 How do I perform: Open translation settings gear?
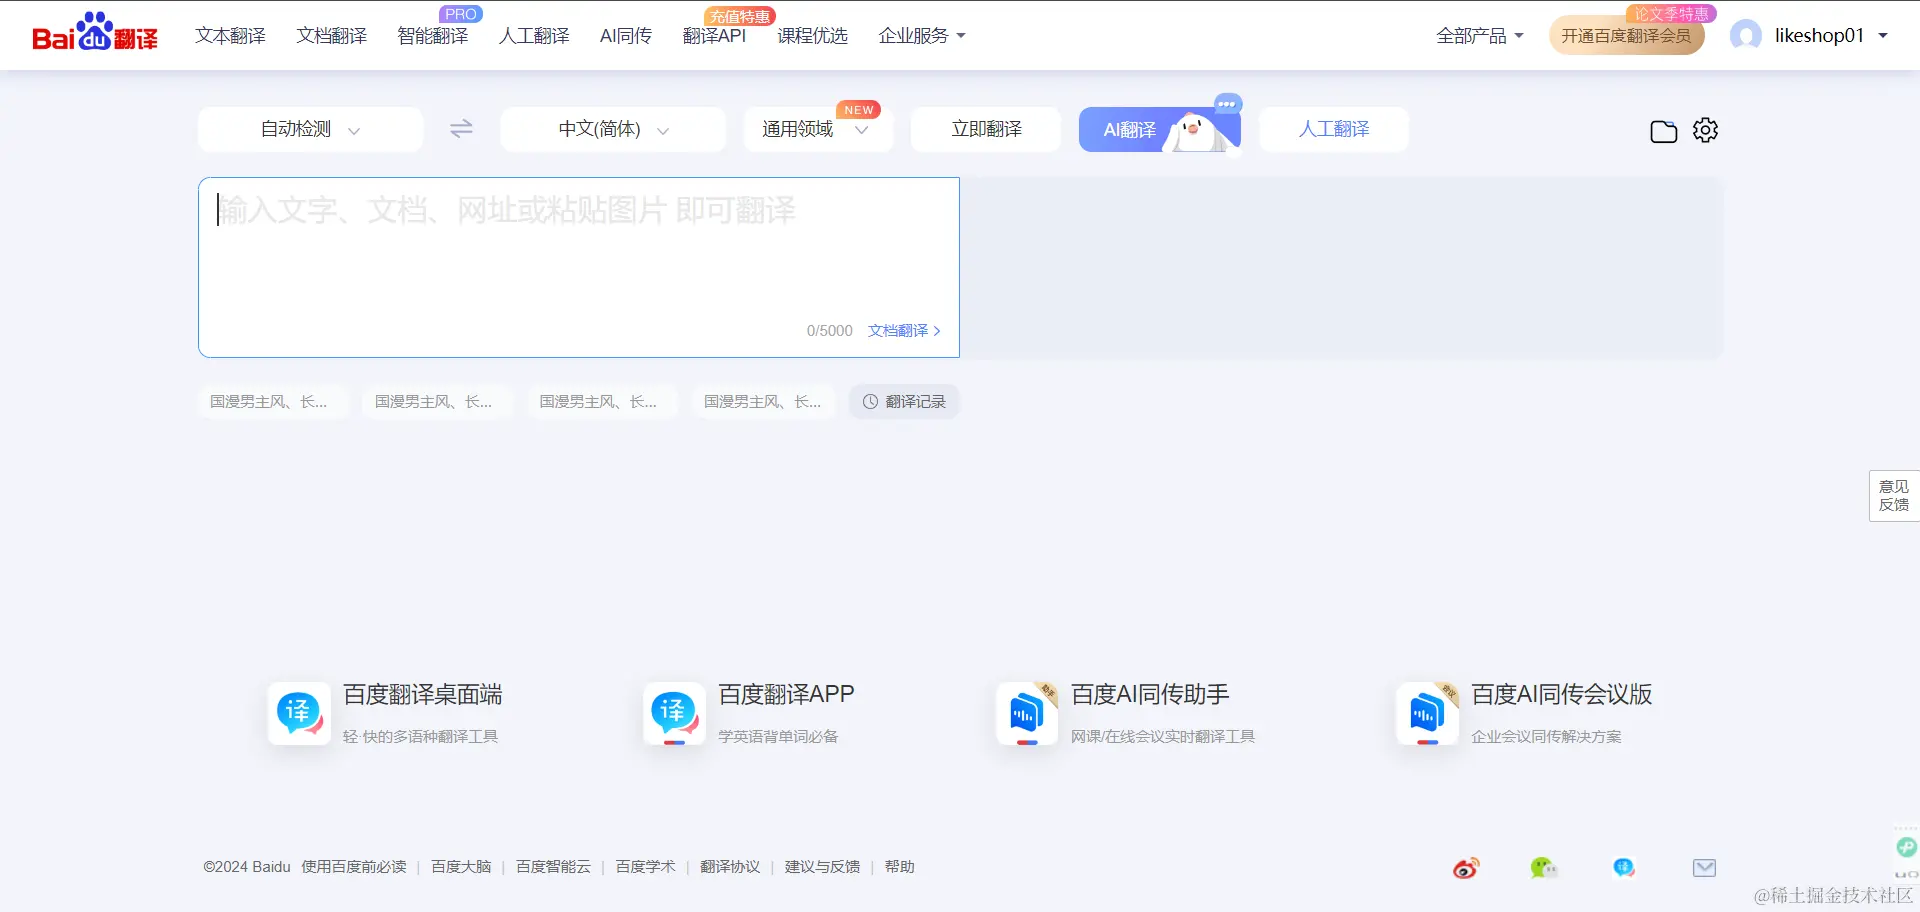tap(1705, 130)
